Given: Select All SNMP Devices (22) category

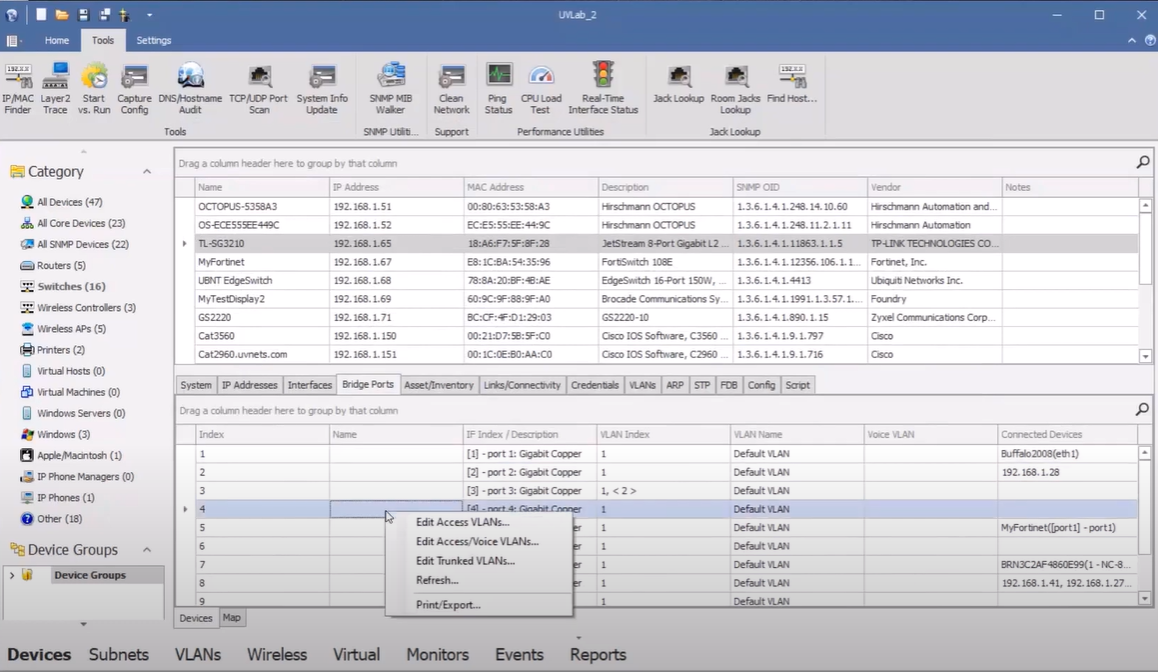Looking at the screenshot, I should 82,244.
